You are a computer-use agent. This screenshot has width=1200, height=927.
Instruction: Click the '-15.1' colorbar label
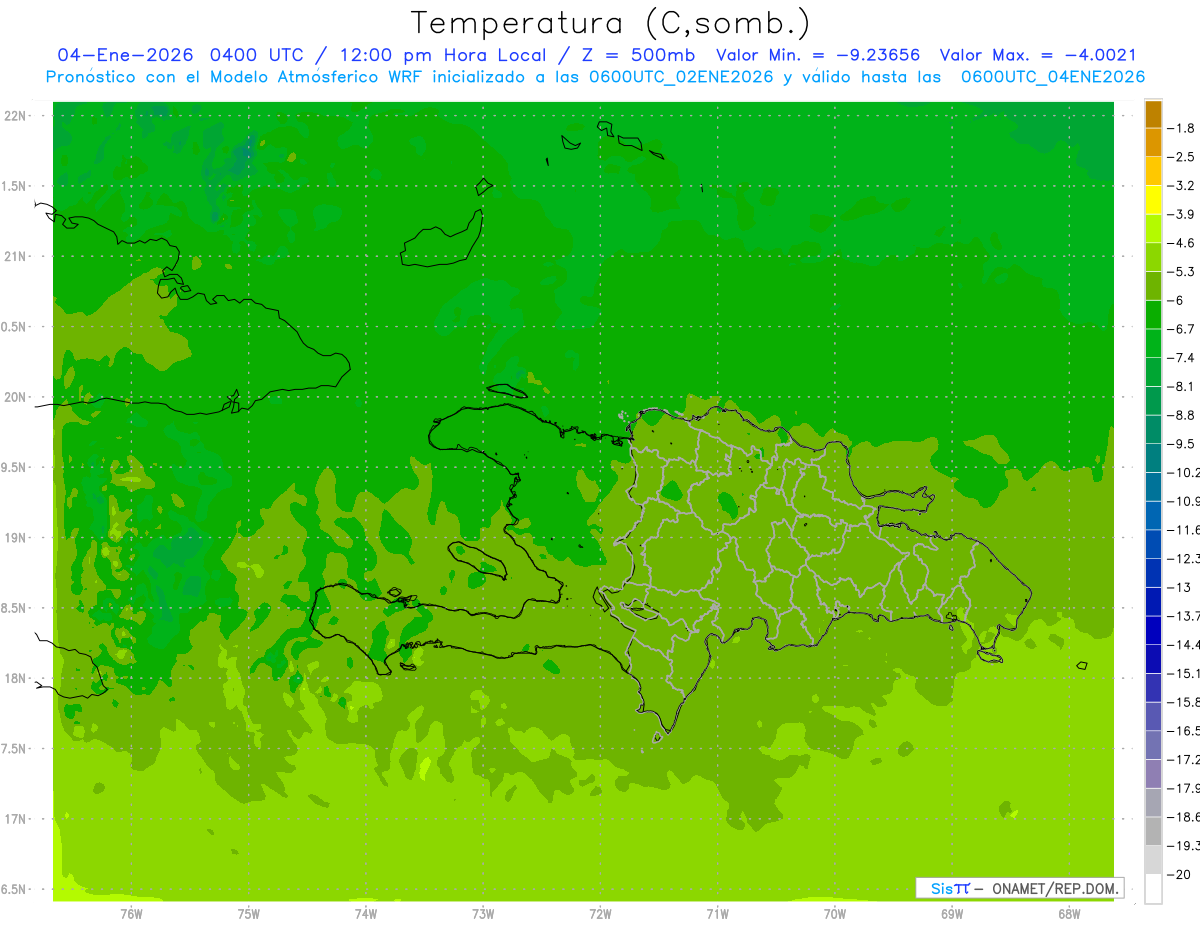pyautogui.click(x=1185, y=673)
